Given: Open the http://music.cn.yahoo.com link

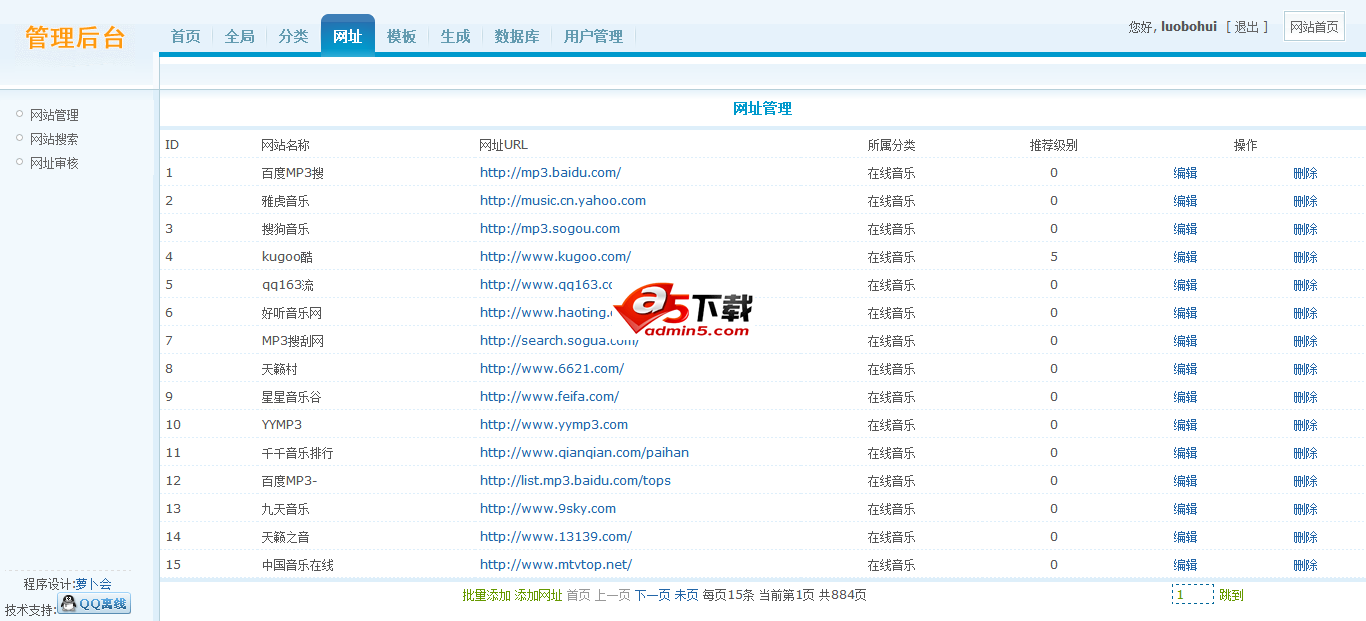Looking at the screenshot, I should pos(563,201).
